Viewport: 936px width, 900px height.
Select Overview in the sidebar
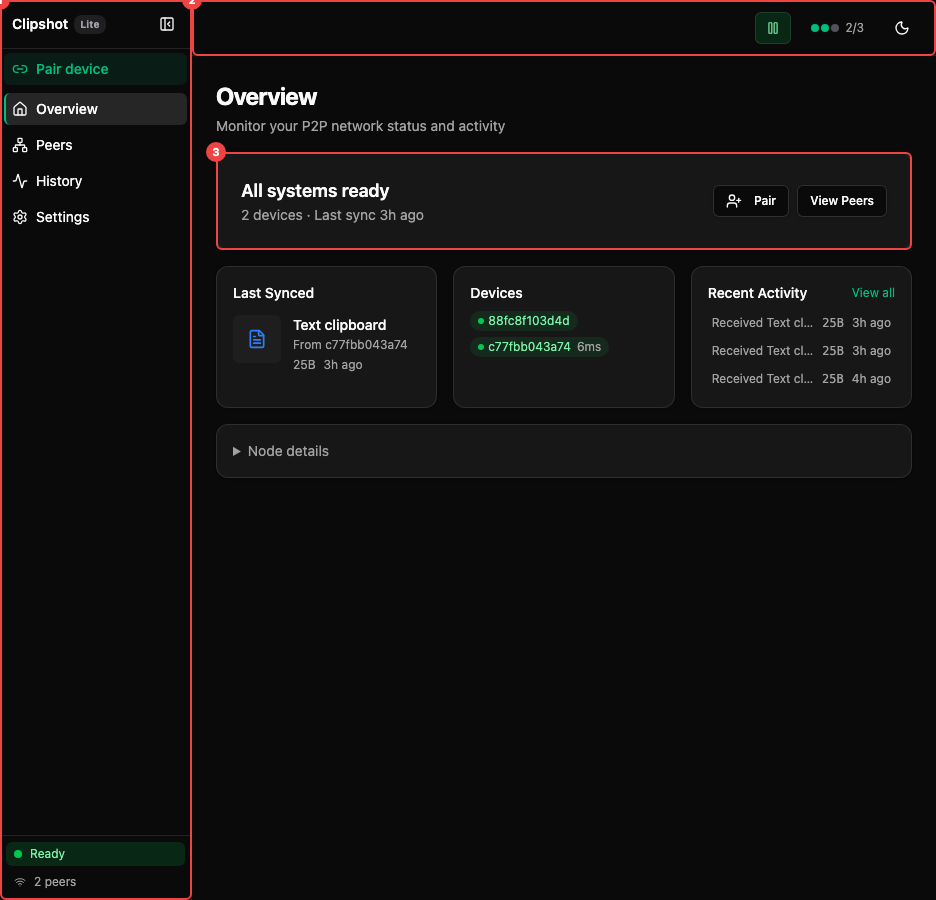tap(66, 109)
